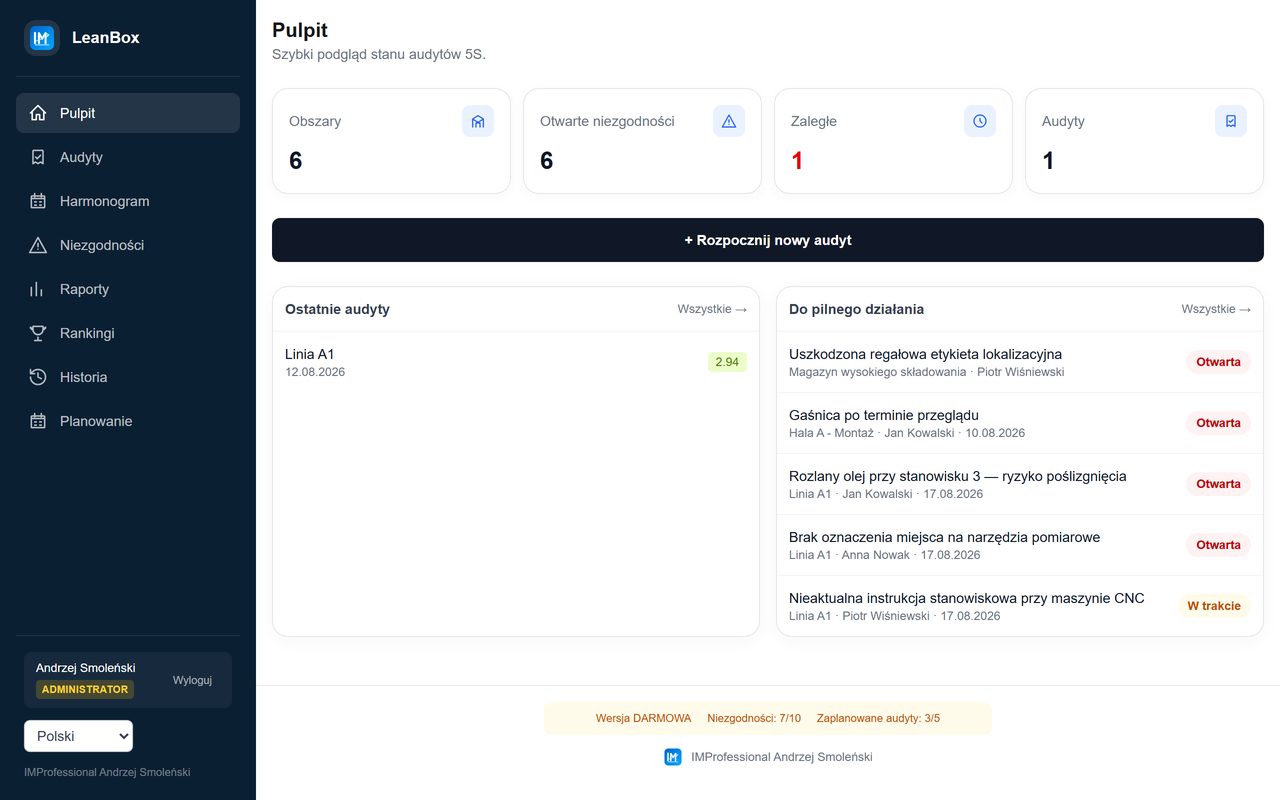Image resolution: width=1280 pixels, height=800 pixels.
Task: Go to the Harmonogram page label
Action: (x=105, y=201)
